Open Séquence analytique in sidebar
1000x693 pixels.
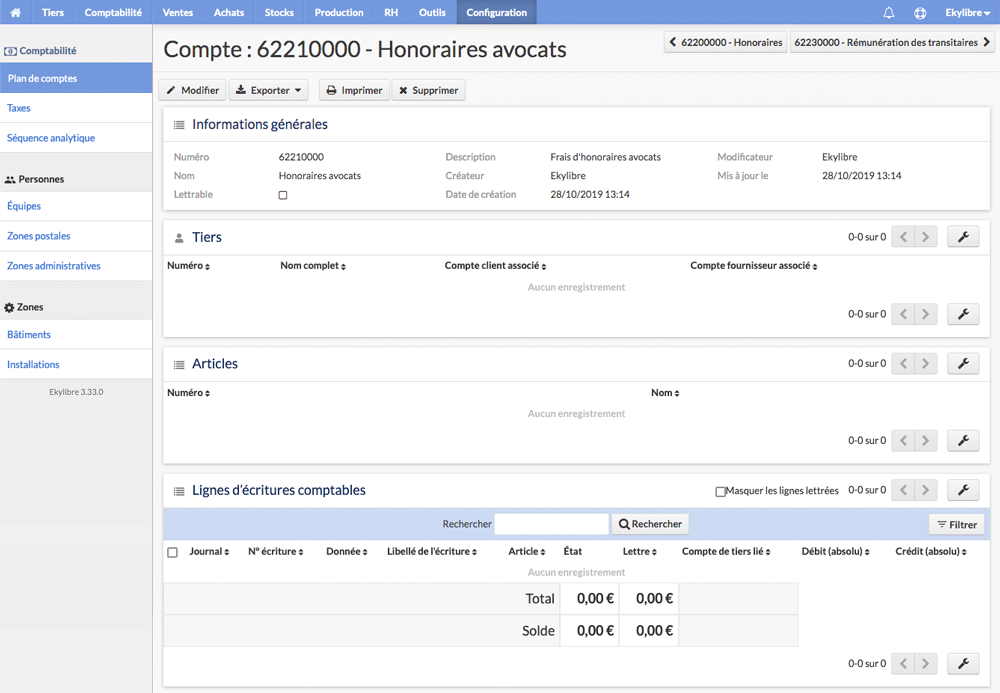76,138
